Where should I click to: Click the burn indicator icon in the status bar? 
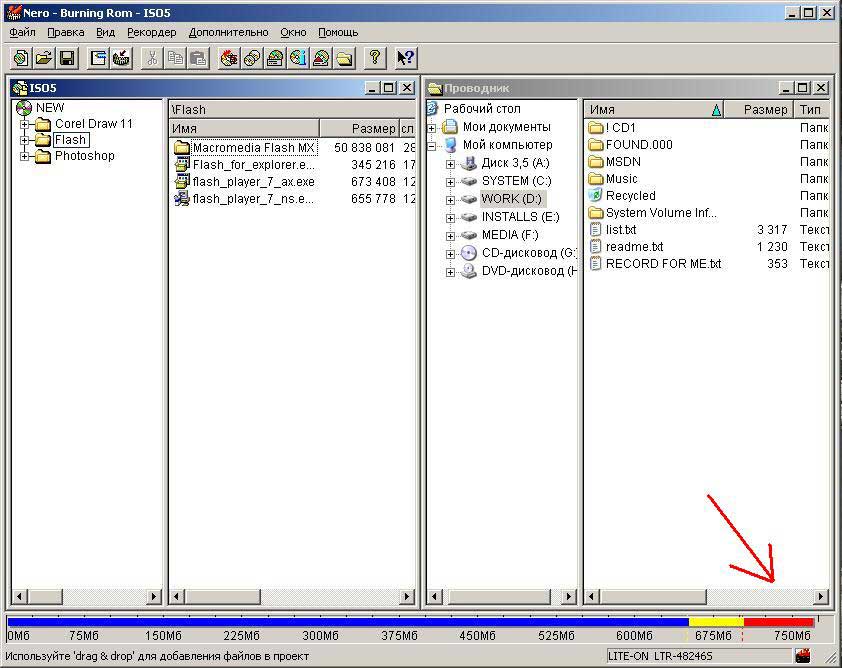tap(803, 656)
